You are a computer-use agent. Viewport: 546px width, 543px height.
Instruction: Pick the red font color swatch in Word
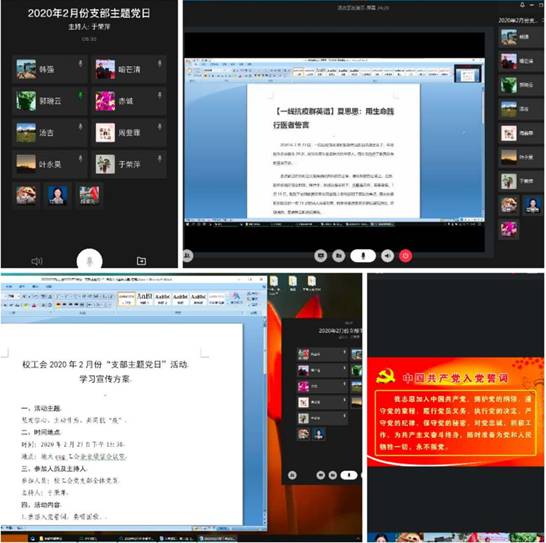point(34,305)
